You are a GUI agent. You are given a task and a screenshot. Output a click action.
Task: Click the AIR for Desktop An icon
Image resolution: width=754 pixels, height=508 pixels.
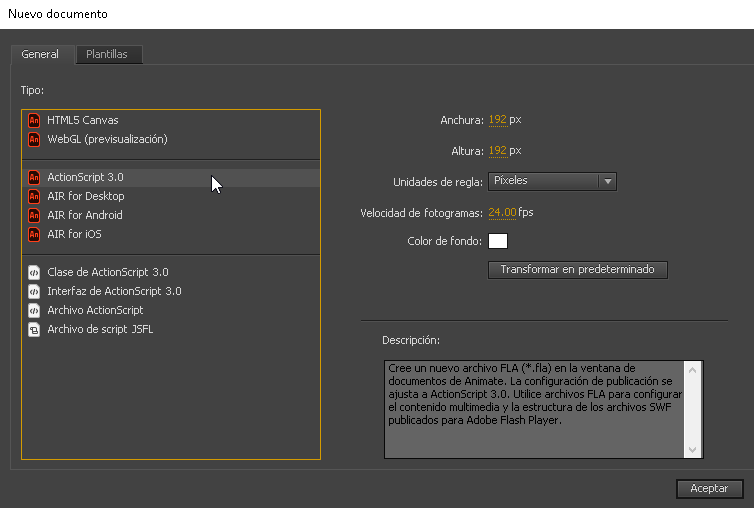click(x=34, y=196)
